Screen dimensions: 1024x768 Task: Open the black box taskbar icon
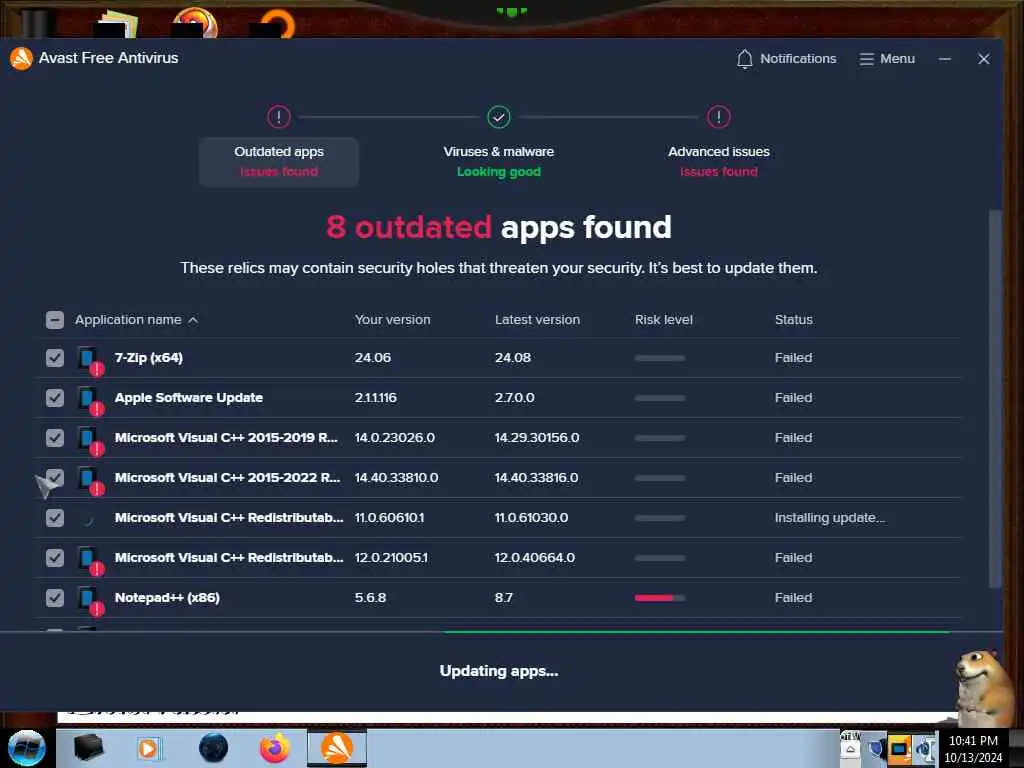click(x=88, y=748)
